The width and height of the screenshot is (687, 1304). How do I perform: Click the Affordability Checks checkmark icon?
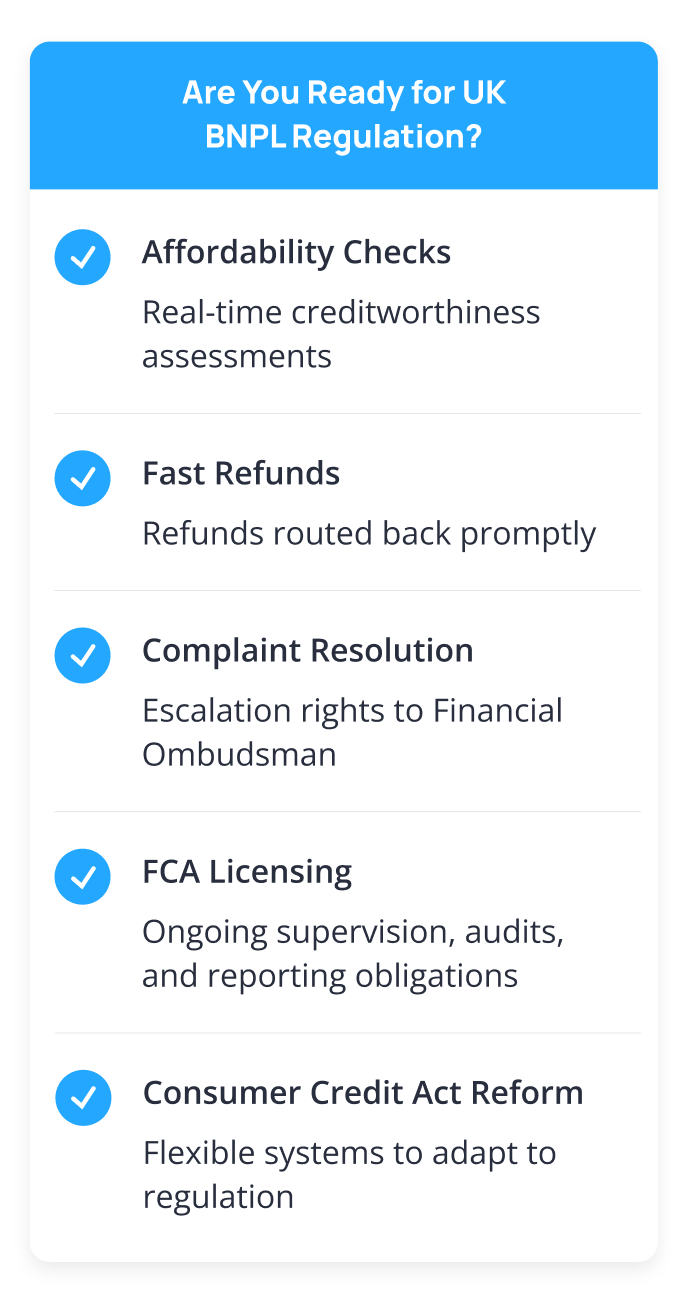[x=82, y=257]
